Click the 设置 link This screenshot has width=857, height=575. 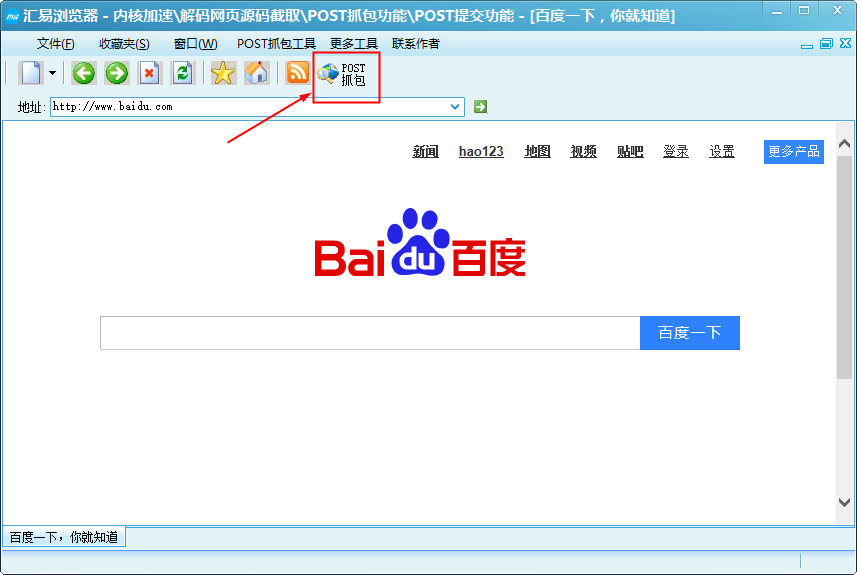pos(721,151)
